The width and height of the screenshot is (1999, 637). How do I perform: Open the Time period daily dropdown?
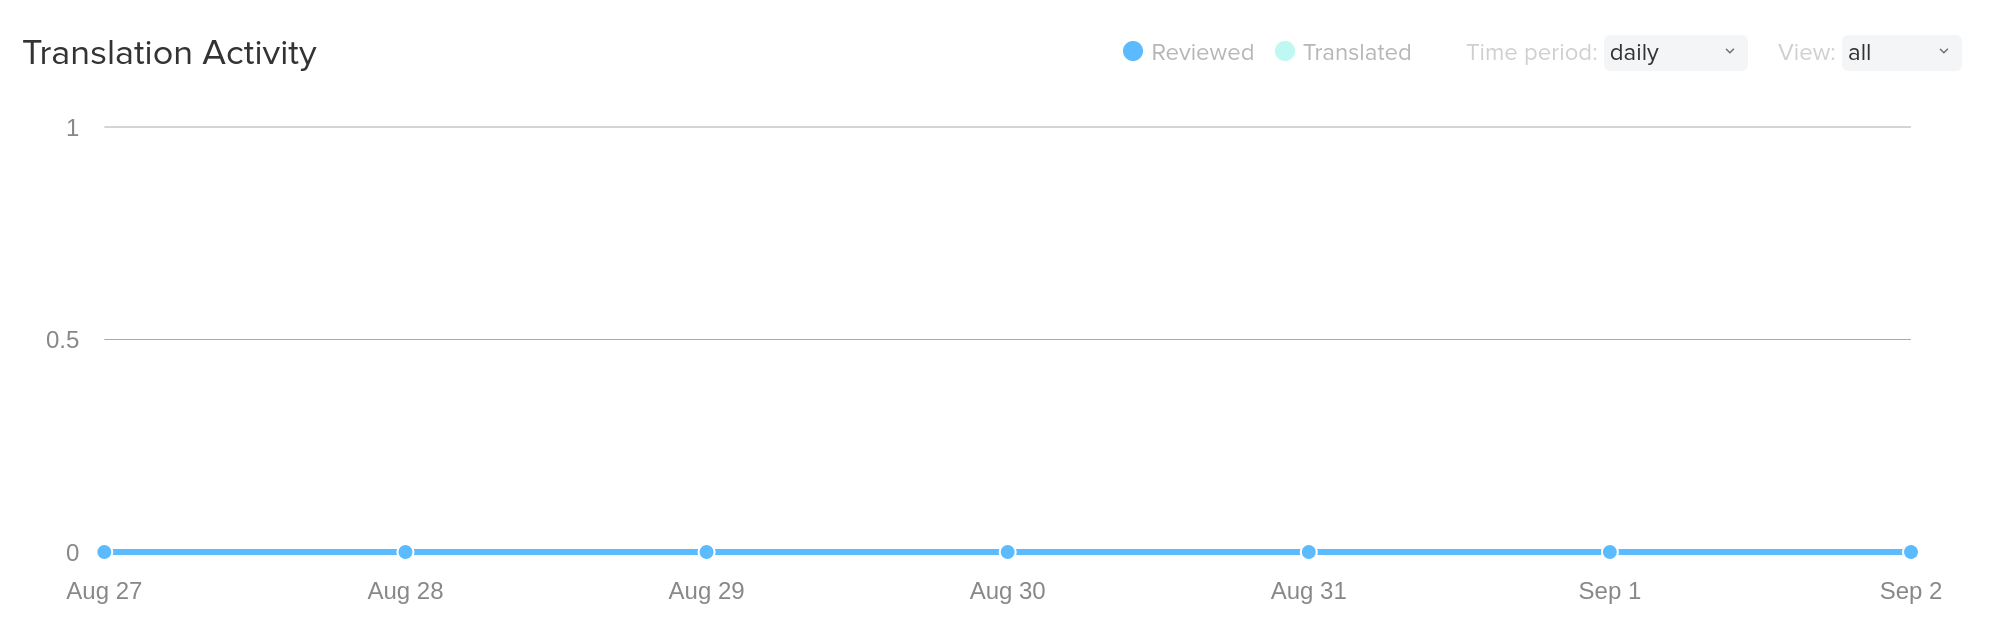coord(1674,53)
